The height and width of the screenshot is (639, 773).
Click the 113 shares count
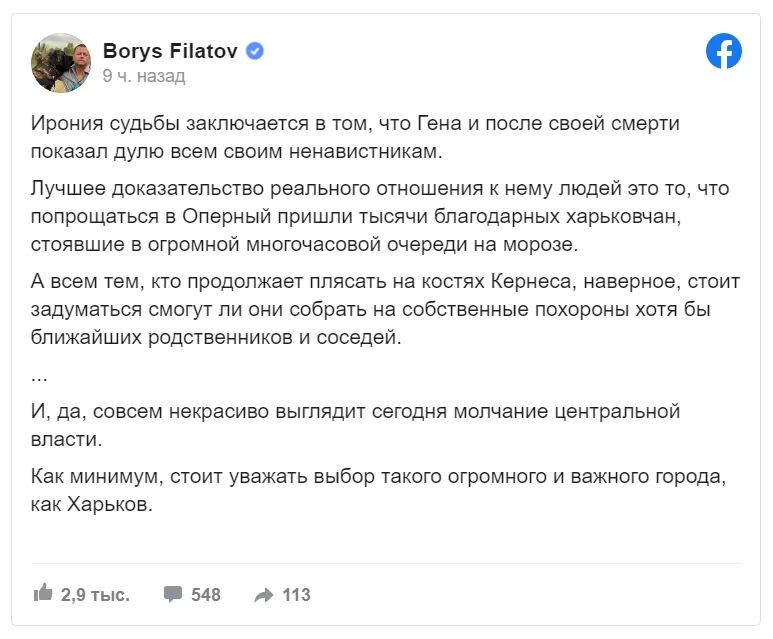point(296,595)
